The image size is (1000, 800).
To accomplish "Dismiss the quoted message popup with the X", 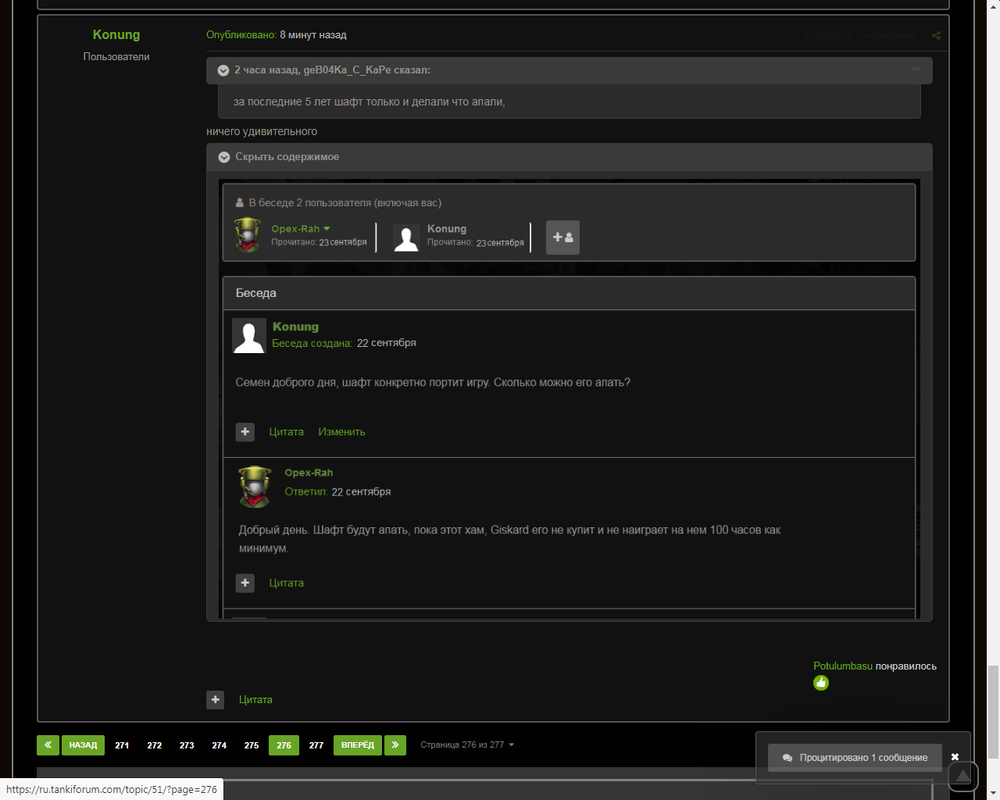I will [955, 757].
